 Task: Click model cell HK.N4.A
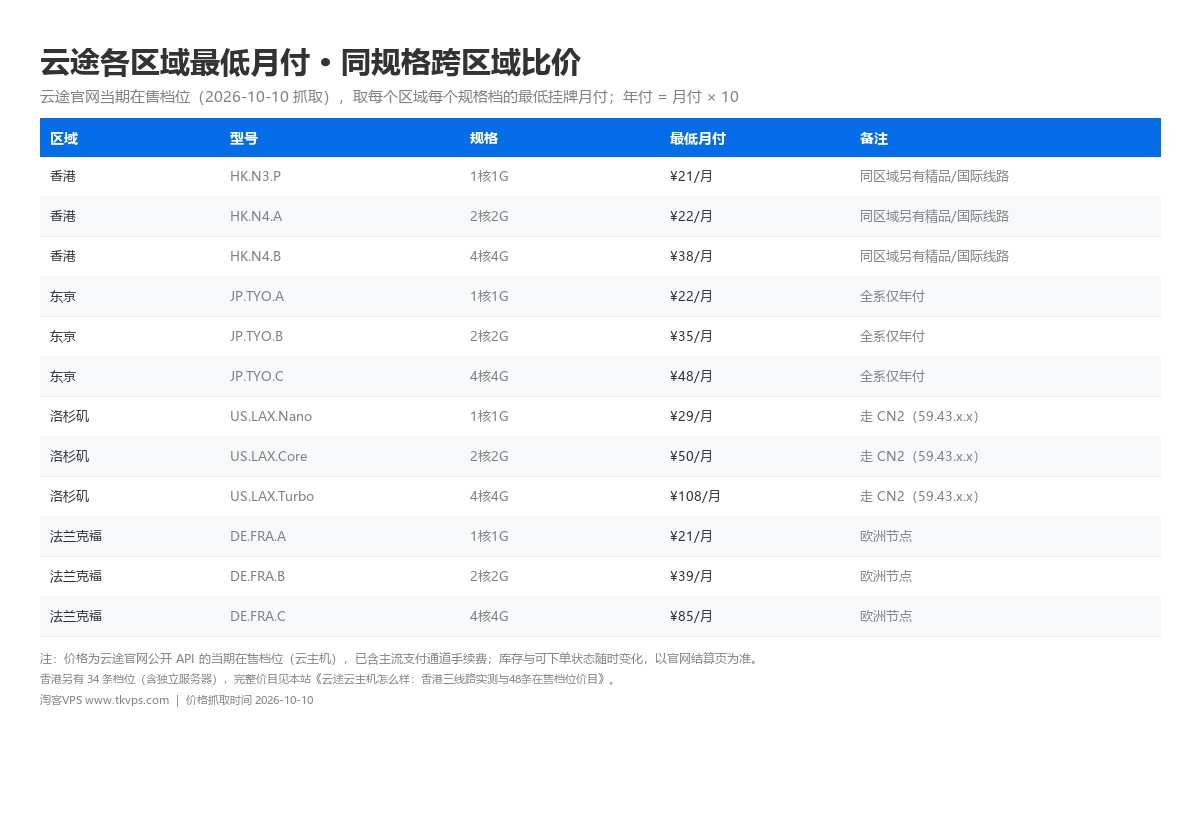click(x=256, y=216)
